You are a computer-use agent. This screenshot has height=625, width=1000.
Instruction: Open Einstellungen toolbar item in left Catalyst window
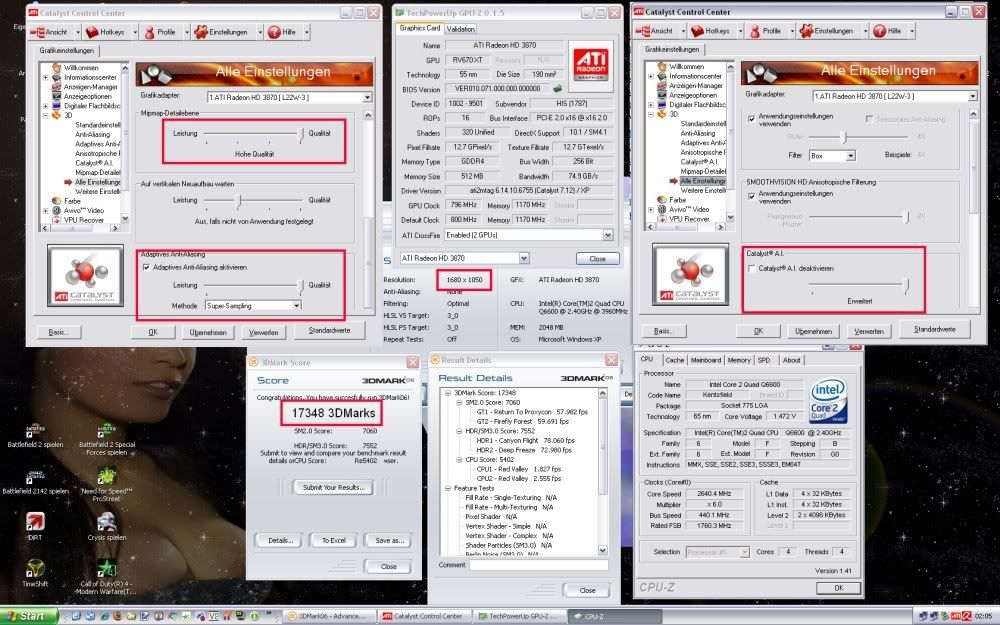223,32
